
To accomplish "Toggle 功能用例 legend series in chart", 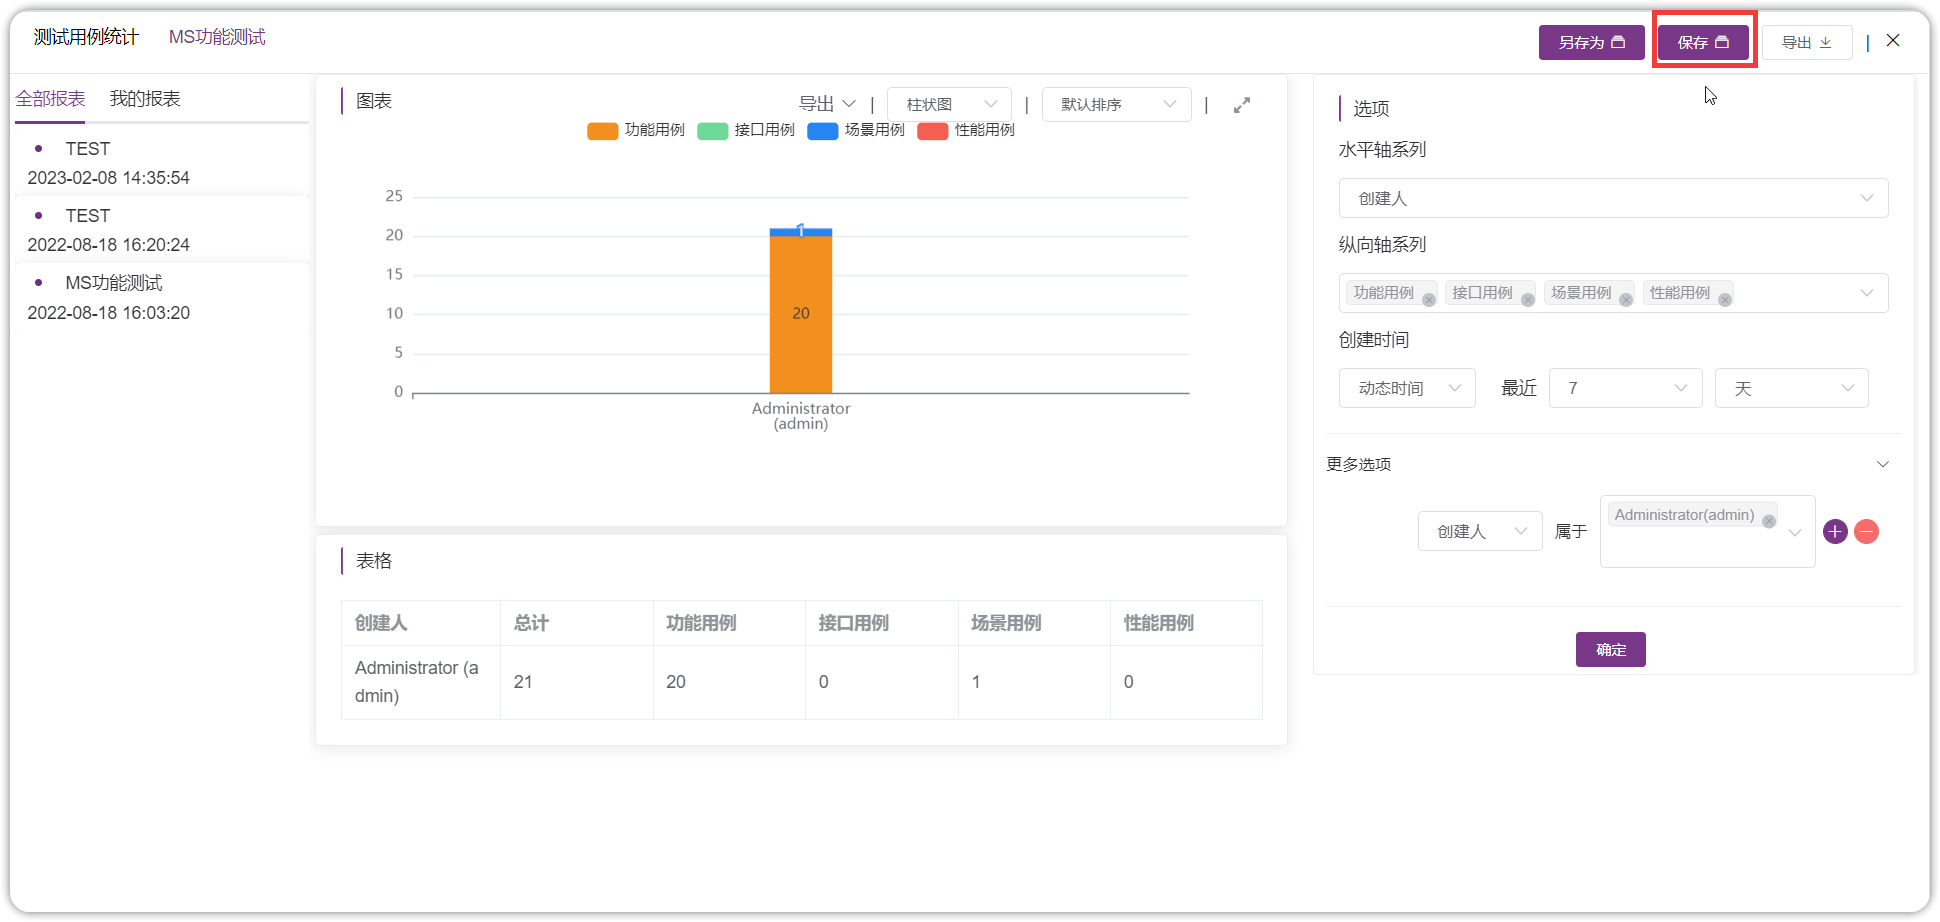I will (x=636, y=130).
